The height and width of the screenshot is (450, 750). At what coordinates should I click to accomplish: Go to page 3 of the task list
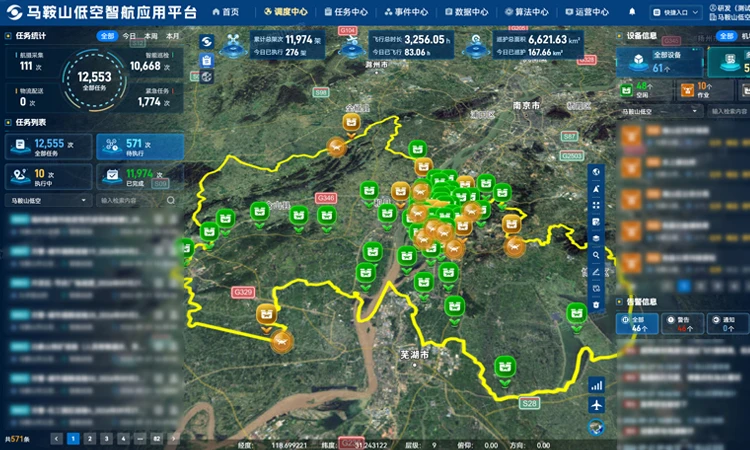pyautogui.click(x=106, y=438)
